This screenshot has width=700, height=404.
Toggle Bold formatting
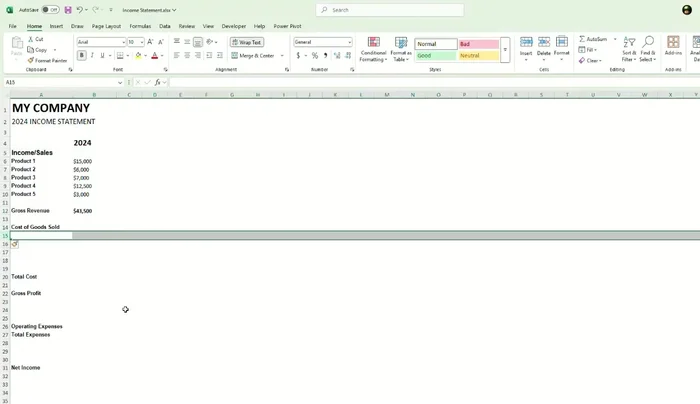82,56
